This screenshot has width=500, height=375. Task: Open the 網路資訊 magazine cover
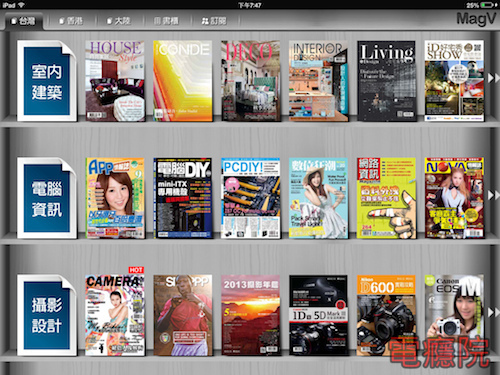tap(387, 198)
